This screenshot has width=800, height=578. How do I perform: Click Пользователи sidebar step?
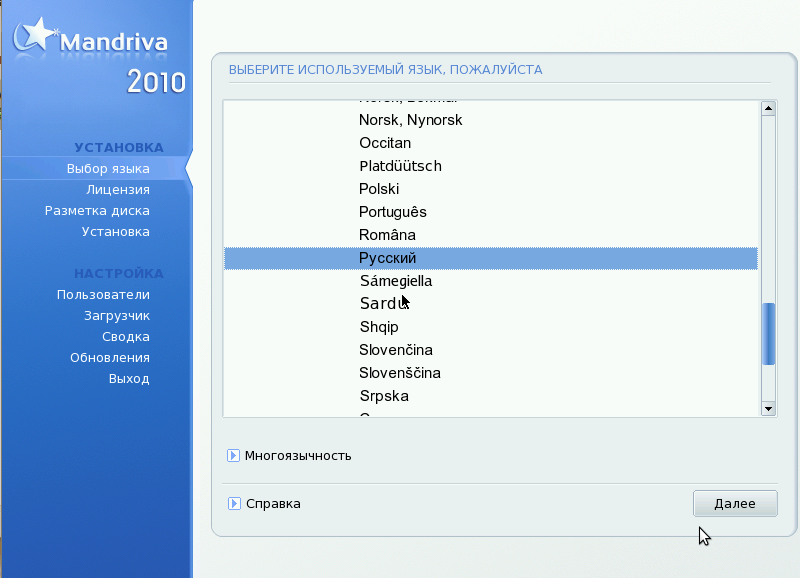[103, 295]
